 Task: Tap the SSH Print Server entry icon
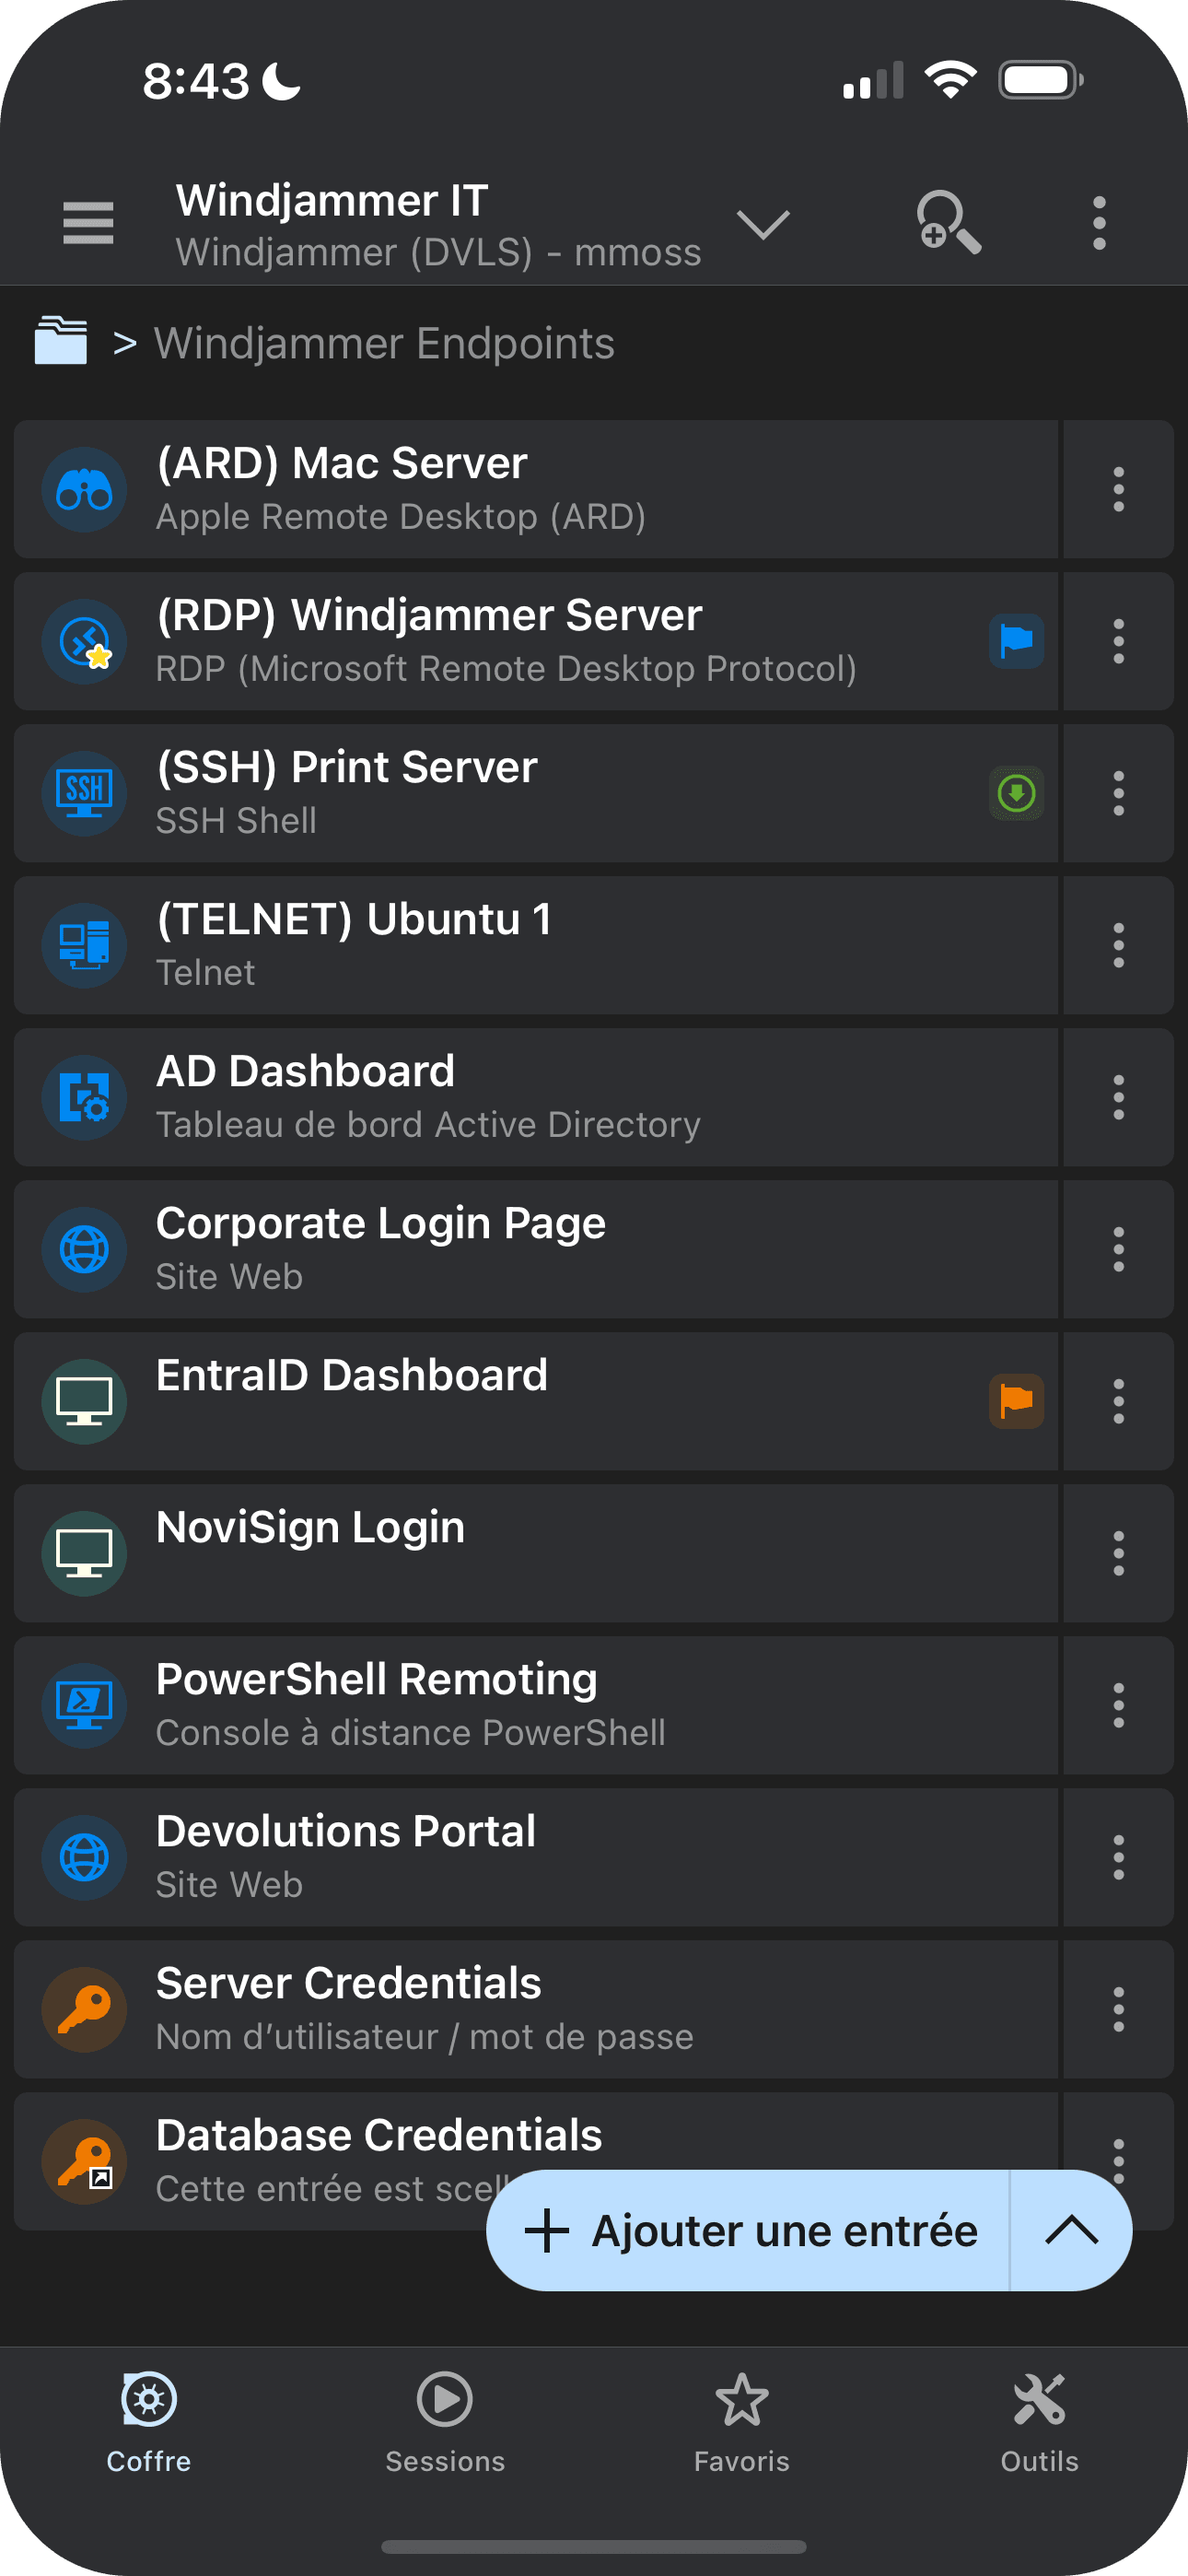pyautogui.click(x=84, y=793)
